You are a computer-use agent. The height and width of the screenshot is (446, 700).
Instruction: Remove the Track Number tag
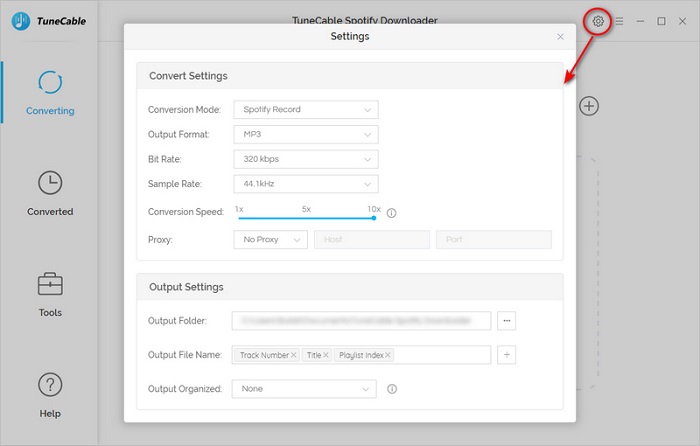pyautogui.click(x=294, y=355)
